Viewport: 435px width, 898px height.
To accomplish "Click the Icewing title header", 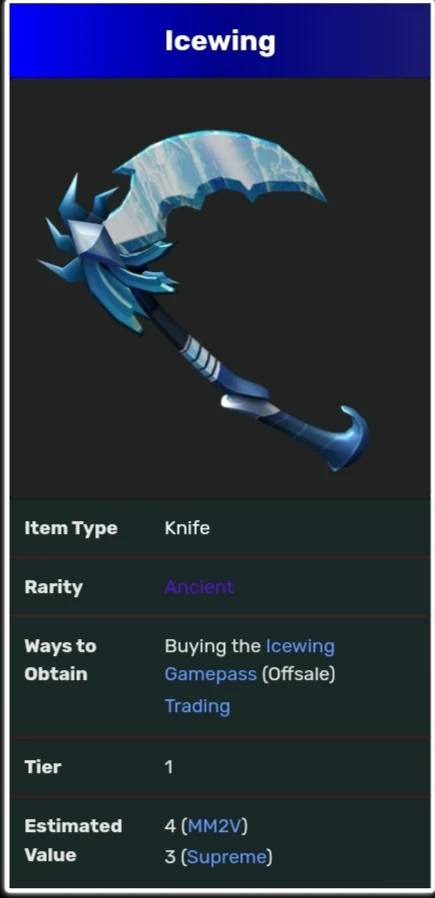I will point(220,41).
